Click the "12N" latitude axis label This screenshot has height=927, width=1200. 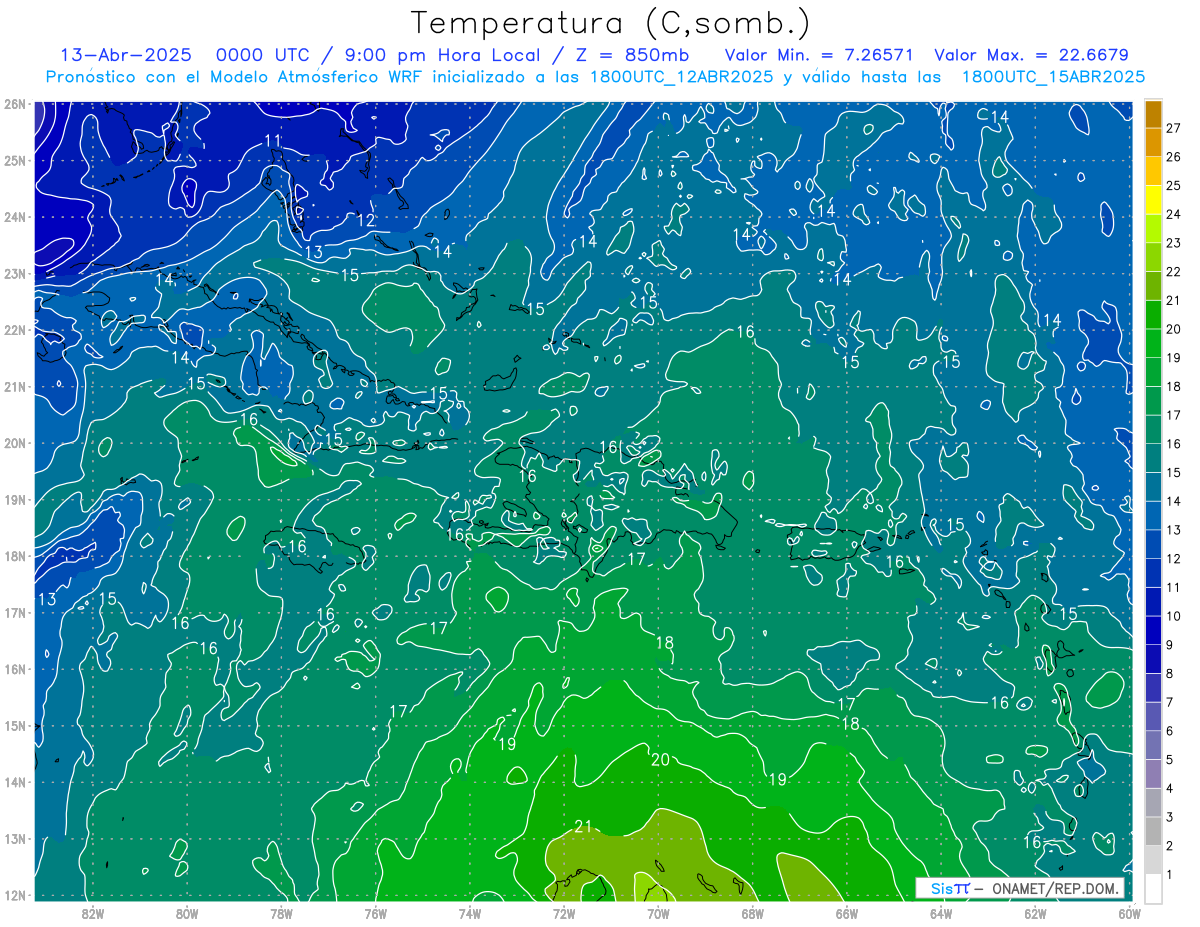click(x=15, y=896)
